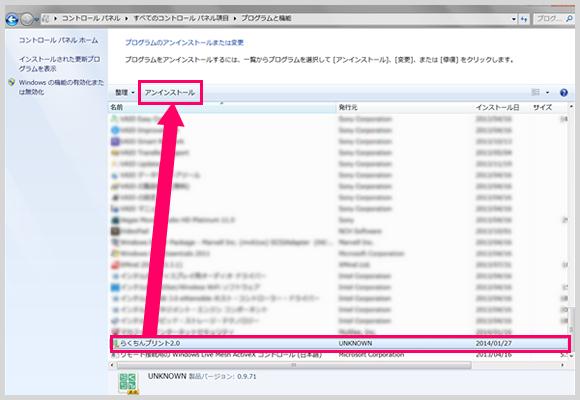Click the Forward navigation arrow button
Screen dimensions: 580x400
click(x=27, y=19)
